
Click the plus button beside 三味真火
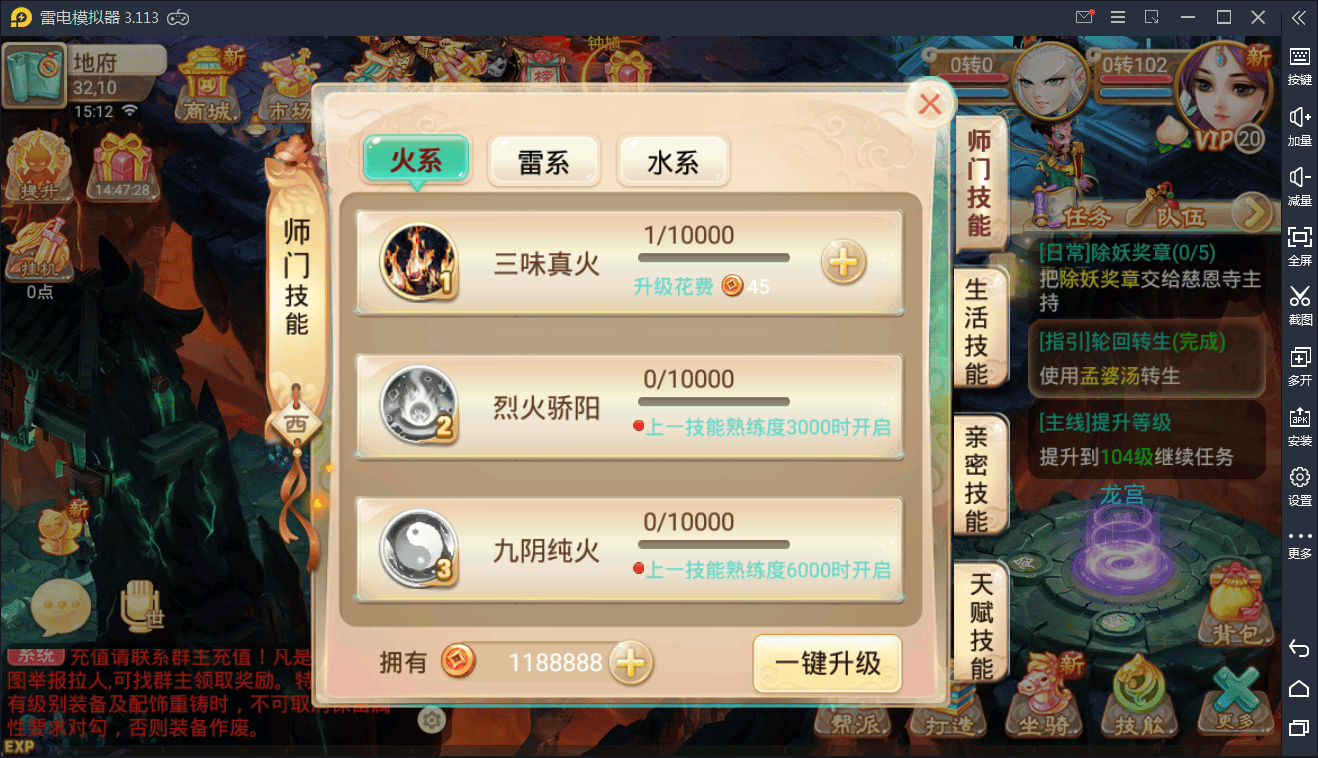844,263
